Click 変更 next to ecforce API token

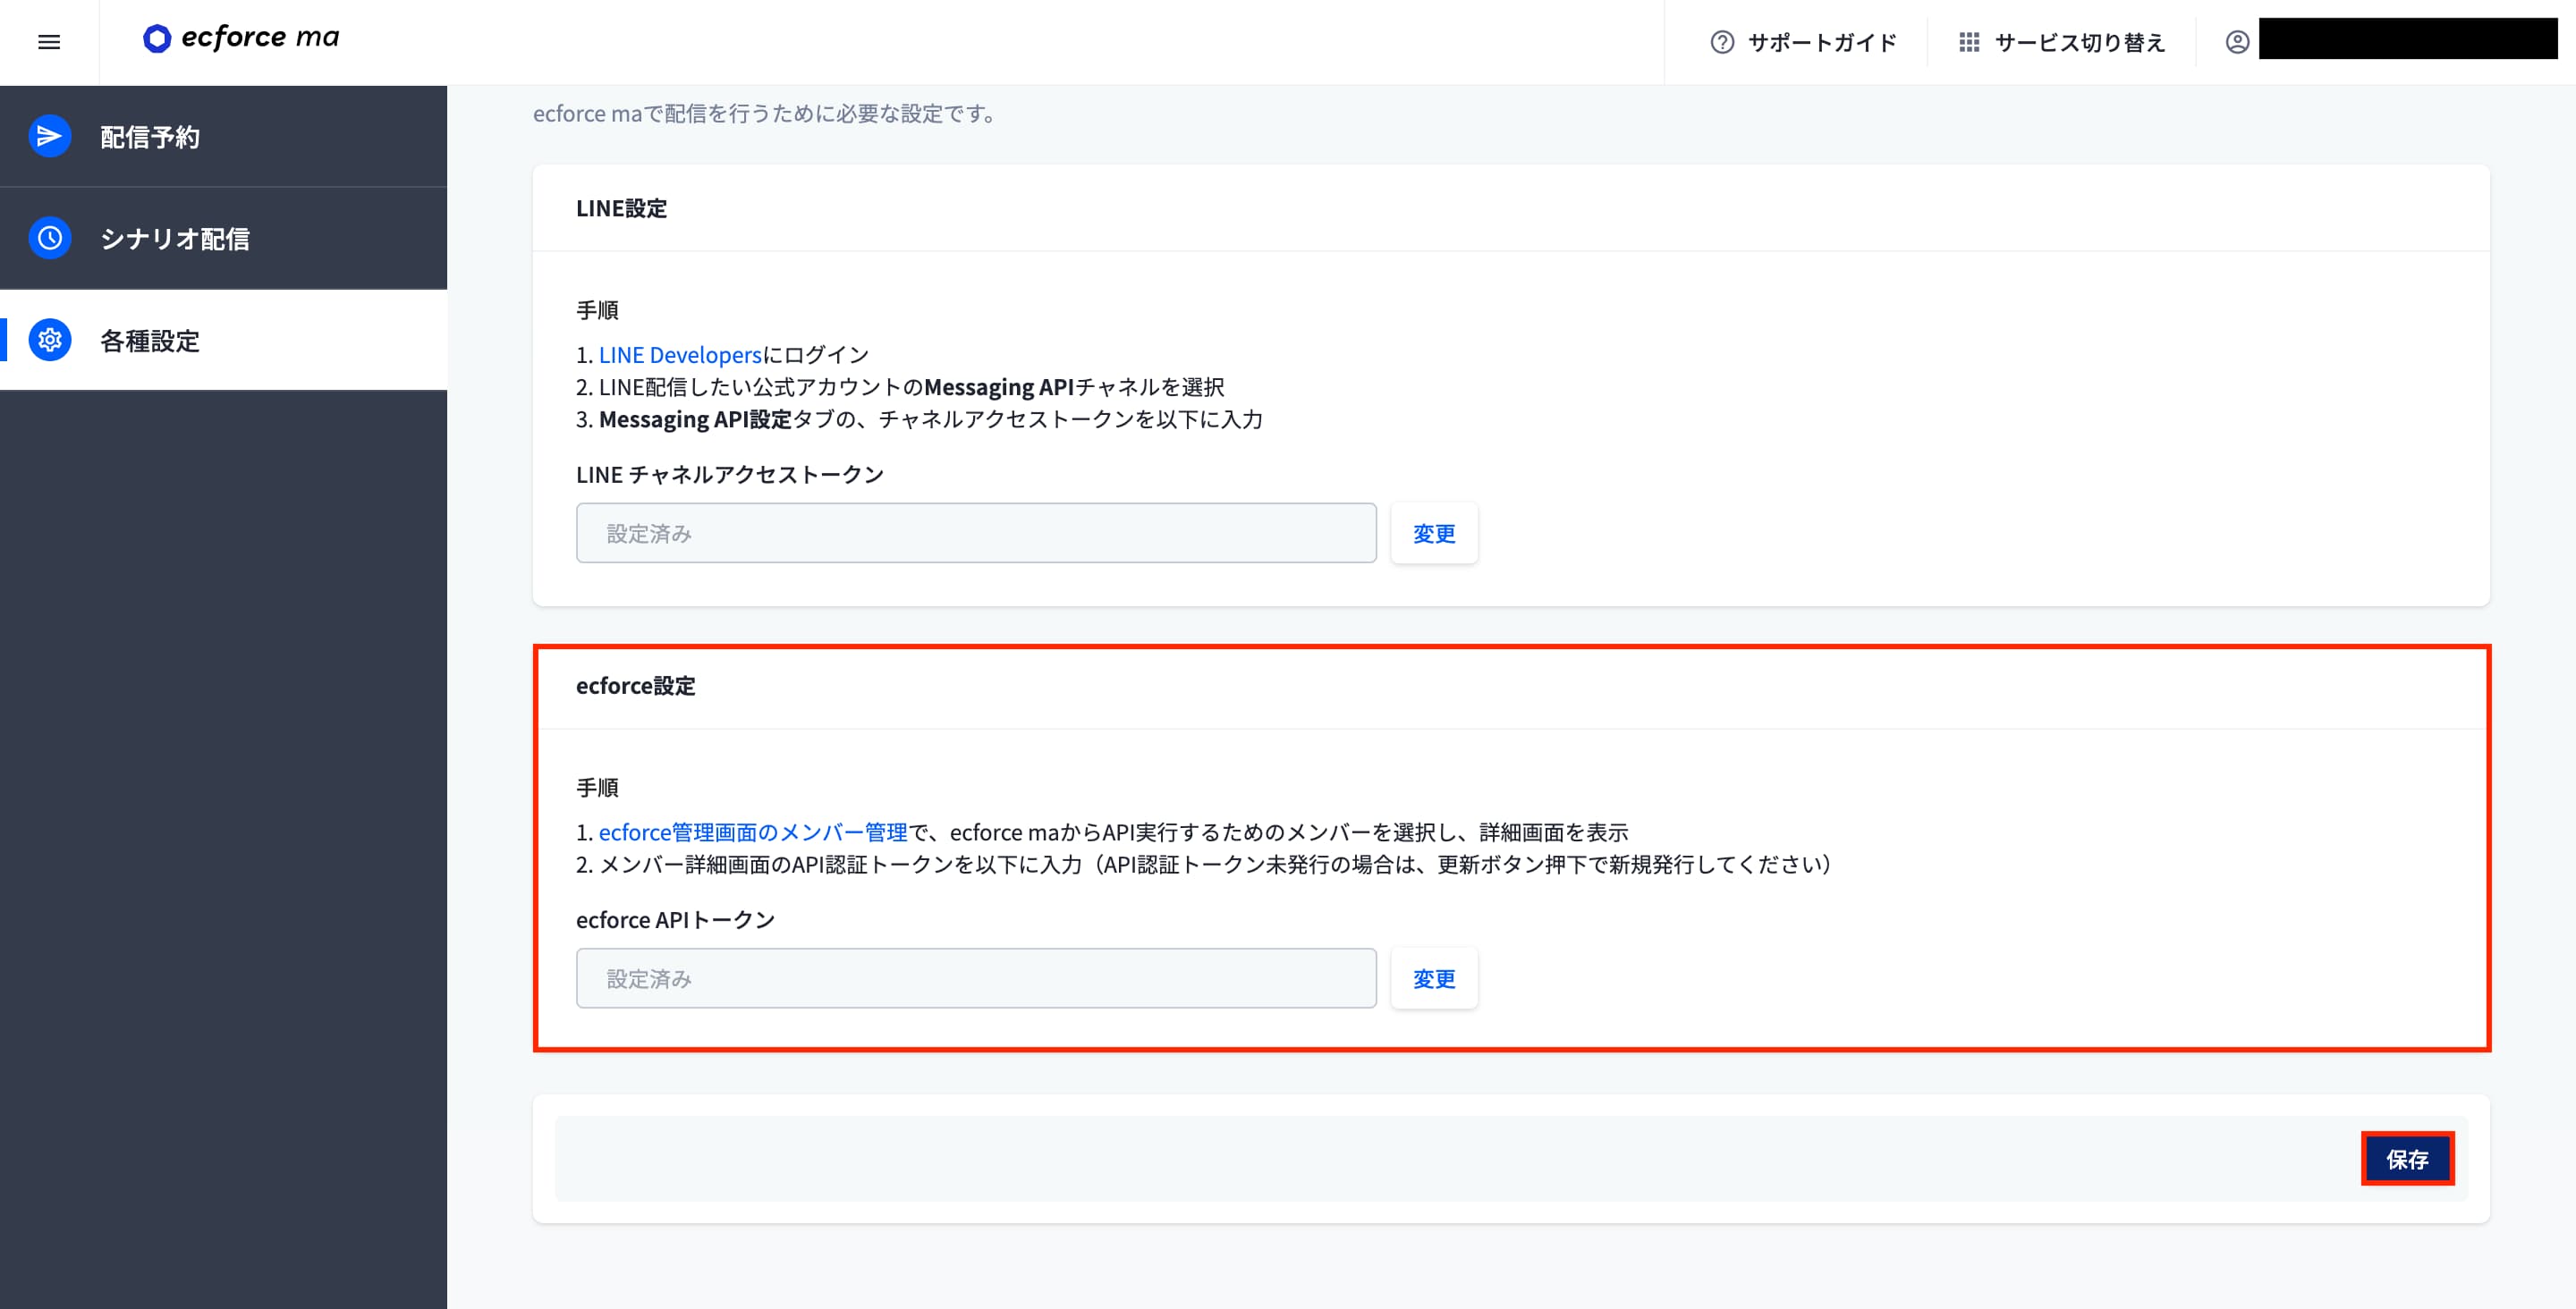(x=1433, y=978)
